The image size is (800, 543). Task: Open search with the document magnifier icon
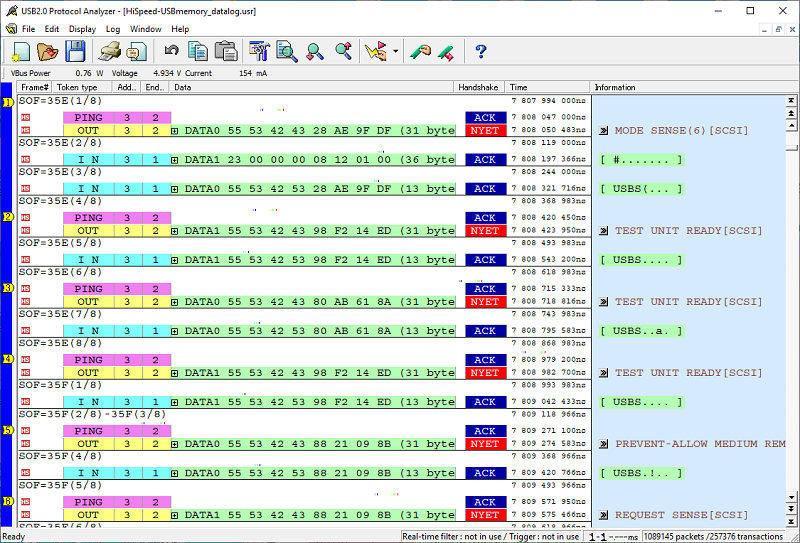(287, 52)
